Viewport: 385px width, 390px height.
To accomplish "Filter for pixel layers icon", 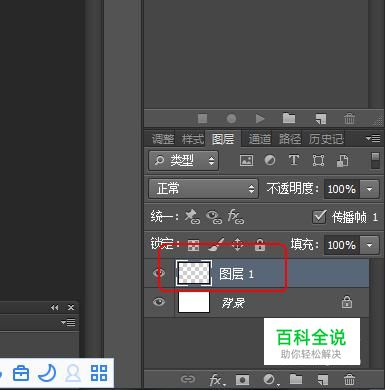I will pos(246,161).
